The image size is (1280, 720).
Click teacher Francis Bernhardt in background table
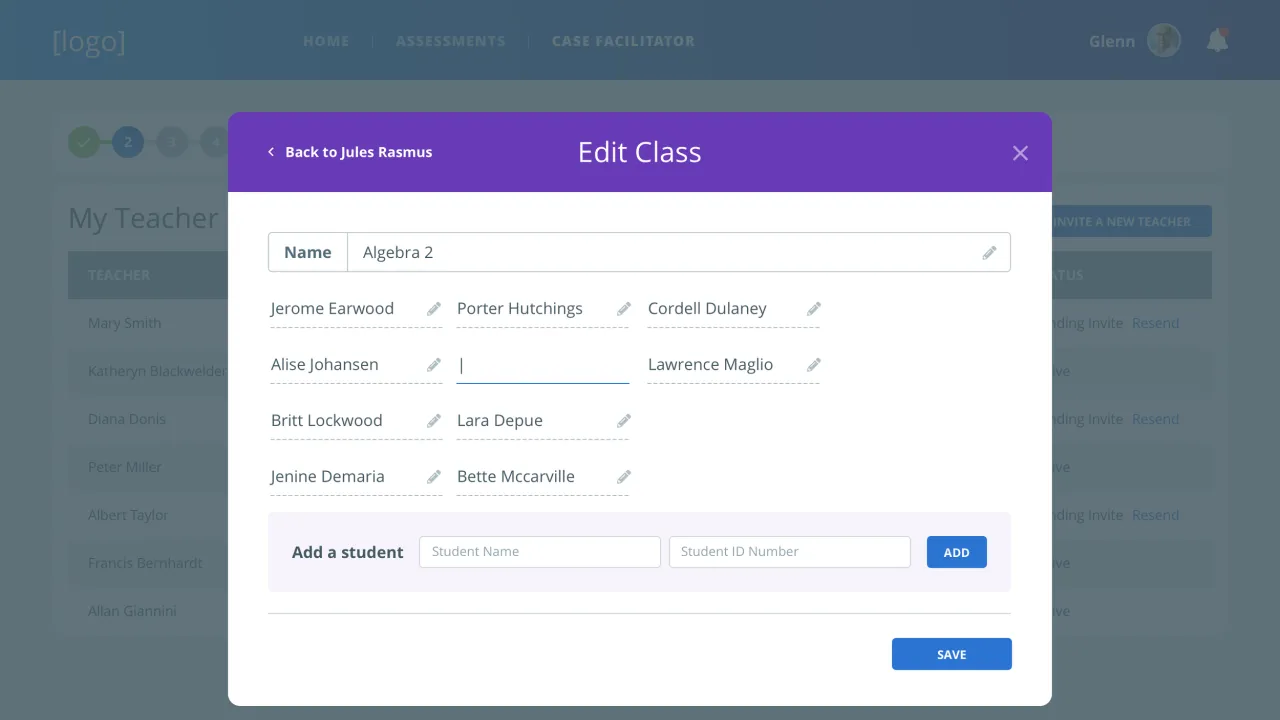click(145, 563)
